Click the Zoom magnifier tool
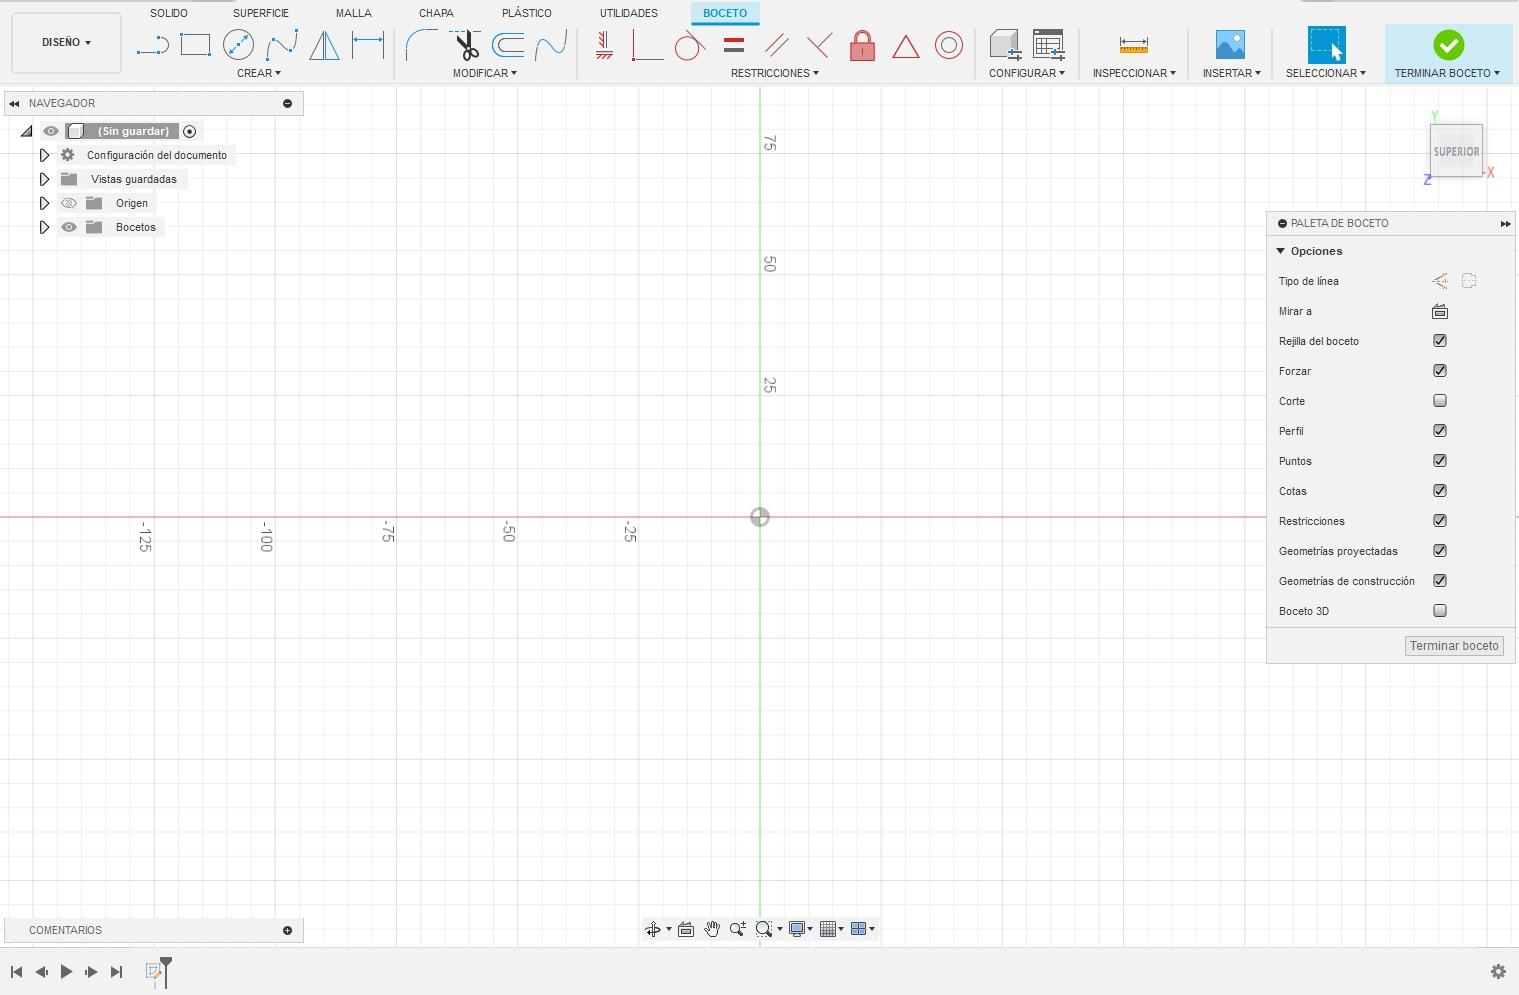This screenshot has height=995, width=1519. click(x=738, y=929)
